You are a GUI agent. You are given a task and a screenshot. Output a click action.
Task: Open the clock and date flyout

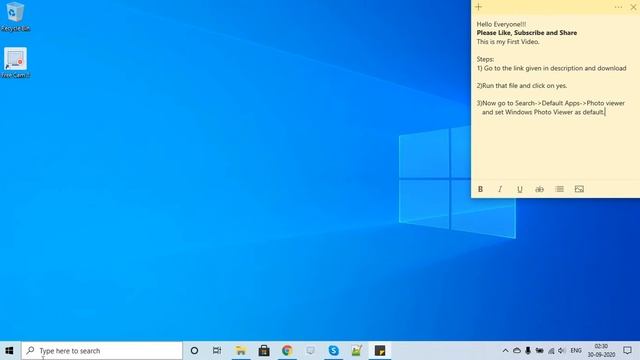(601, 351)
